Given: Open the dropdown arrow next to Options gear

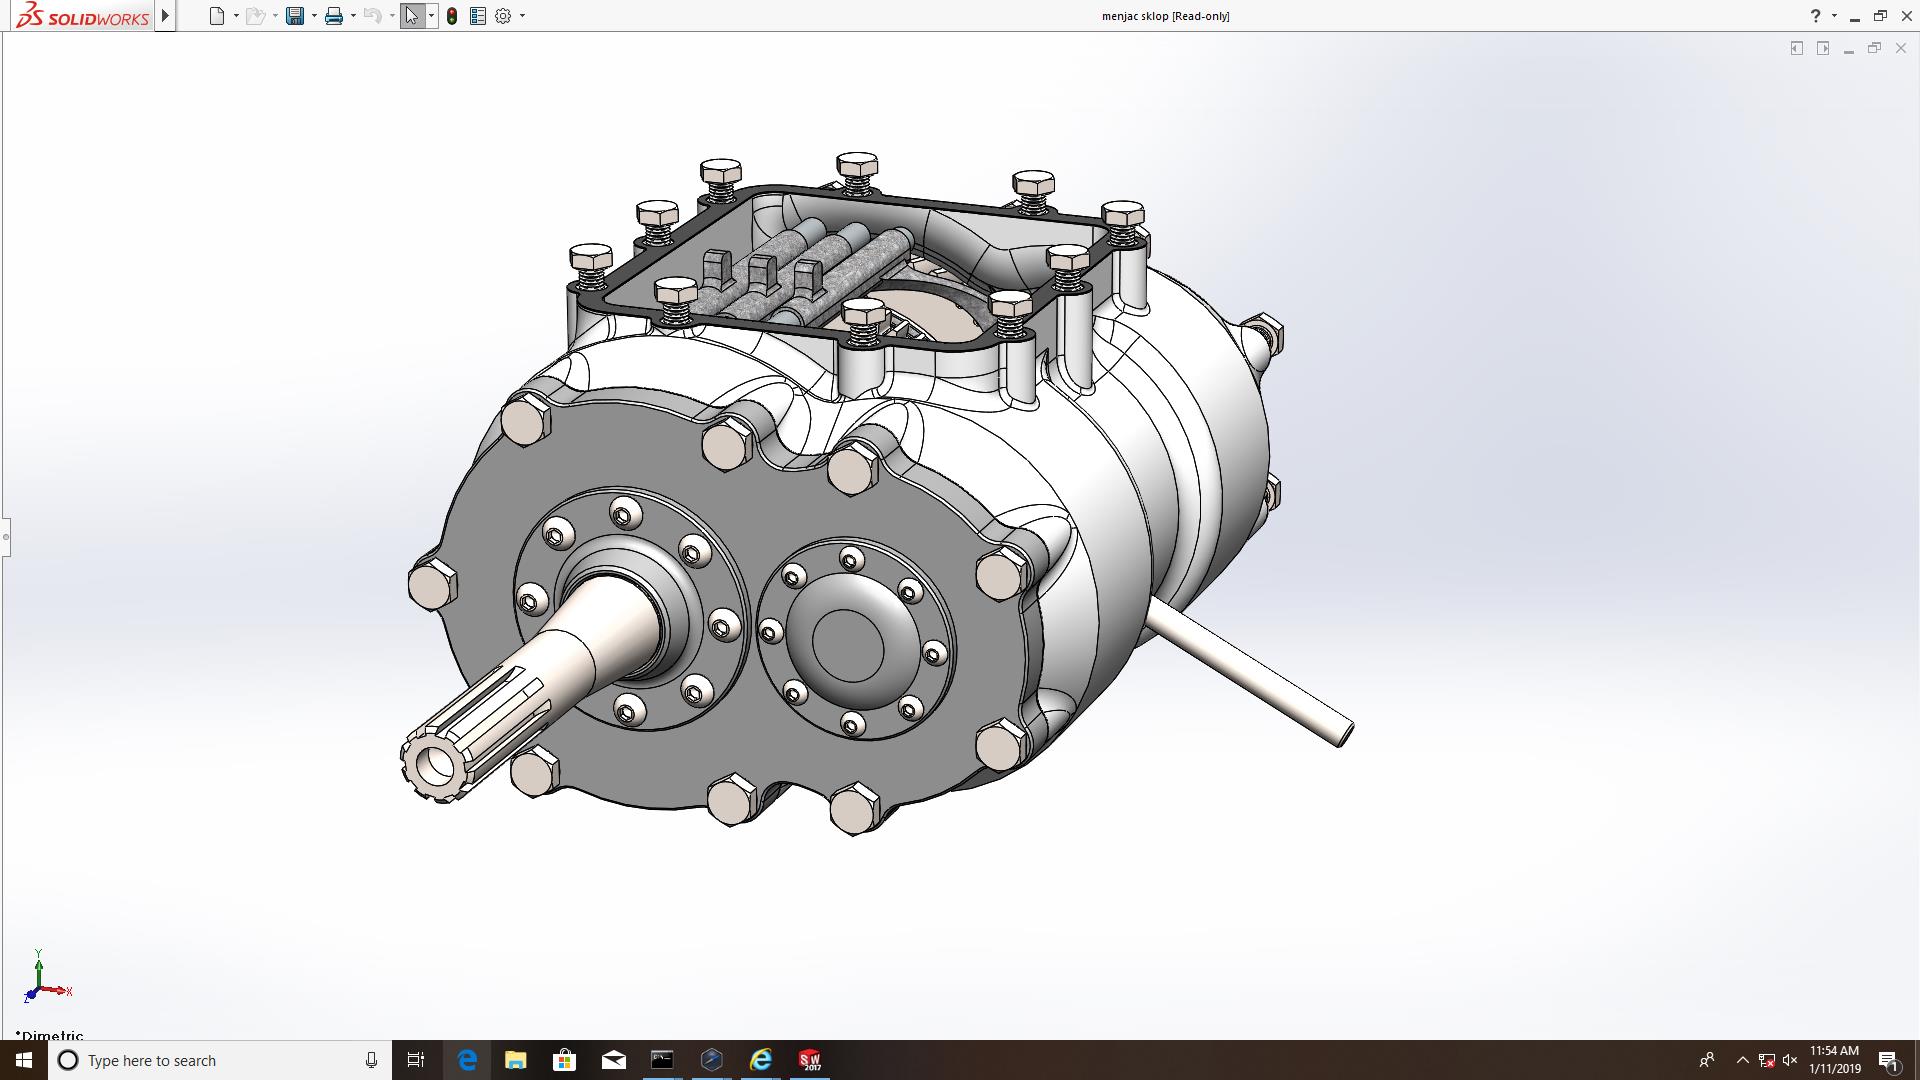Looking at the screenshot, I should 522,16.
